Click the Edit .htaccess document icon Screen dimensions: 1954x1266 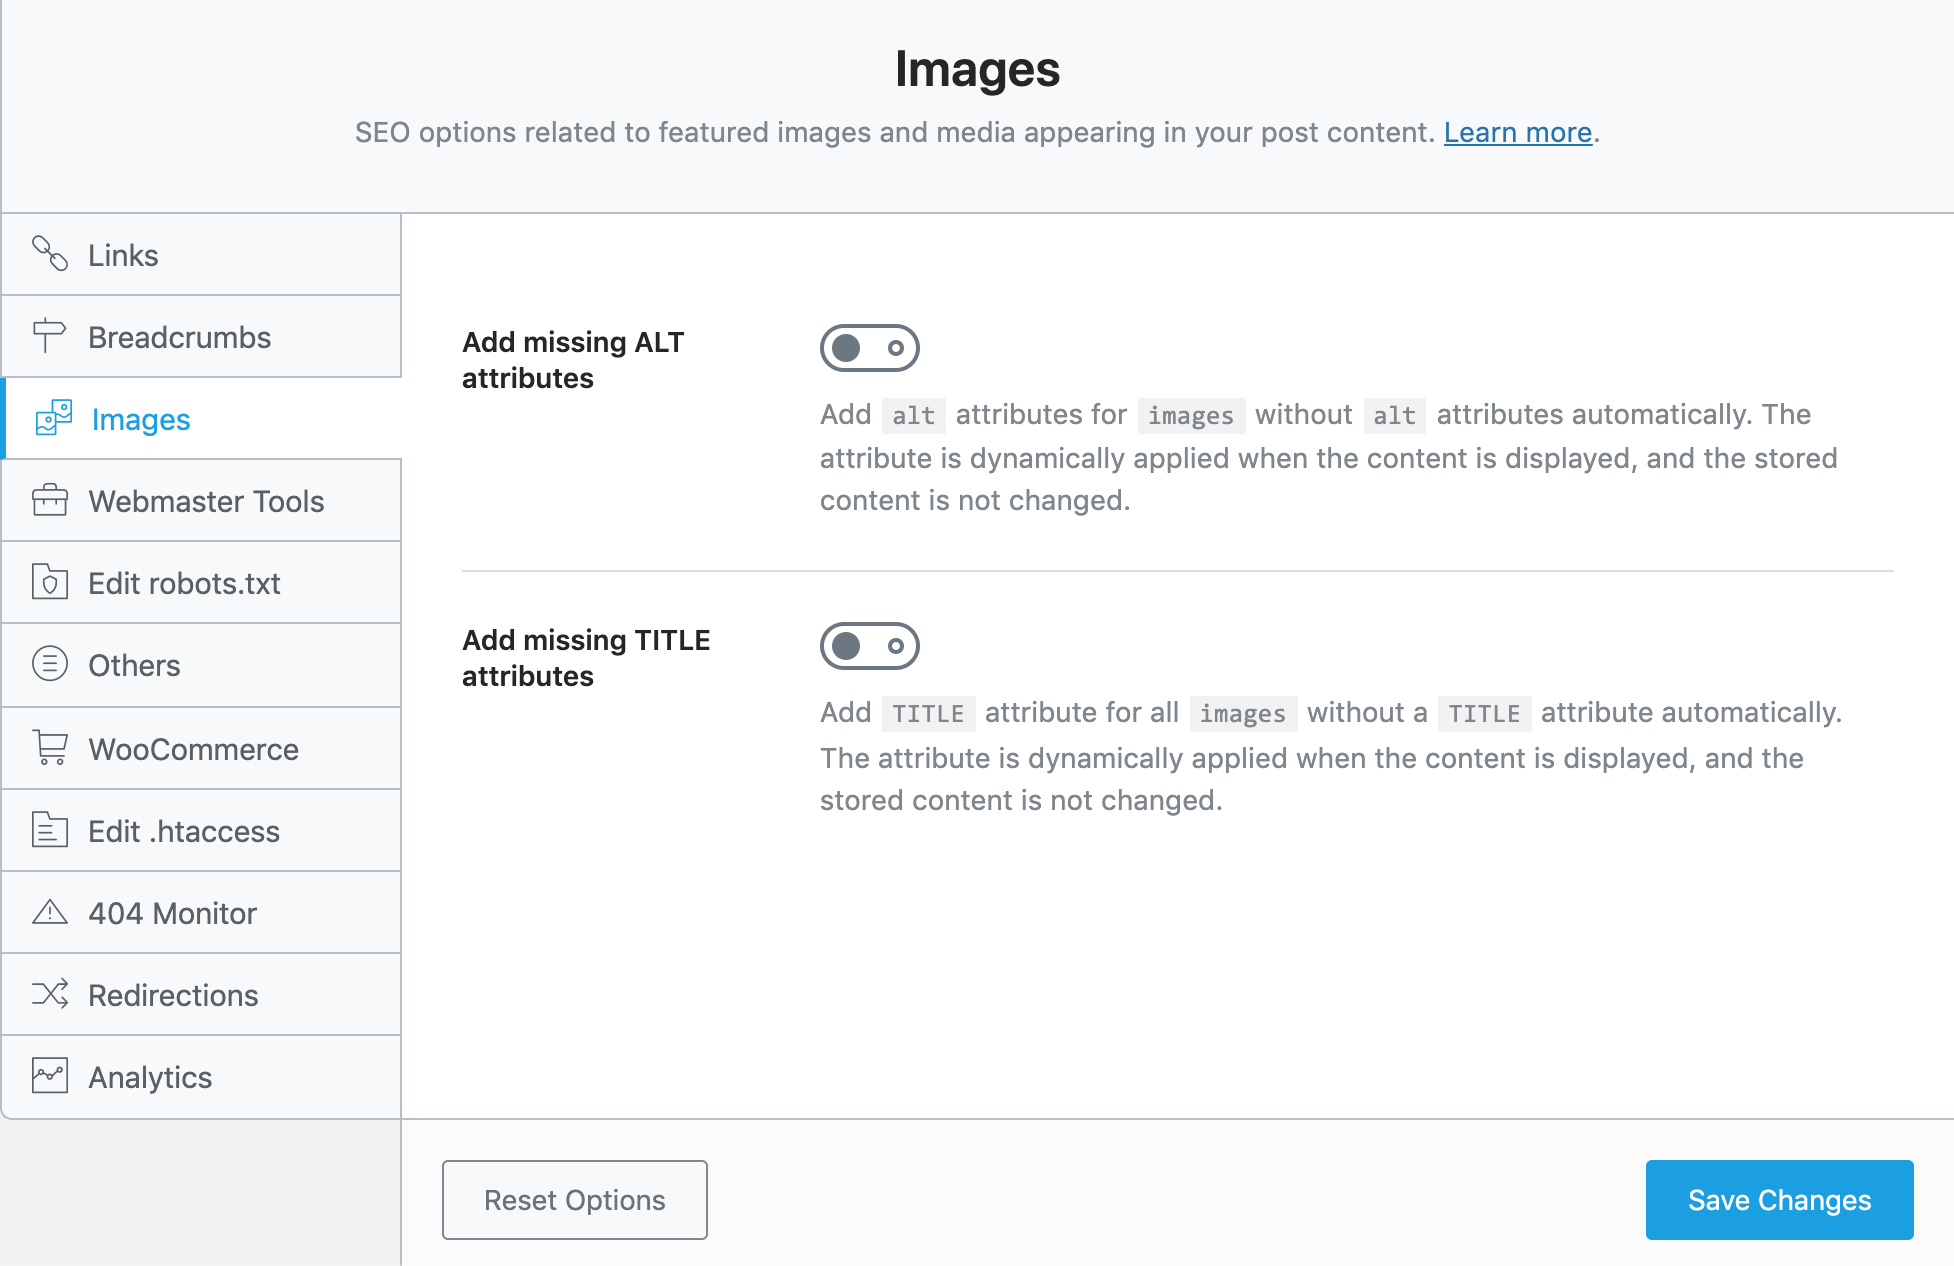click(x=50, y=830)
